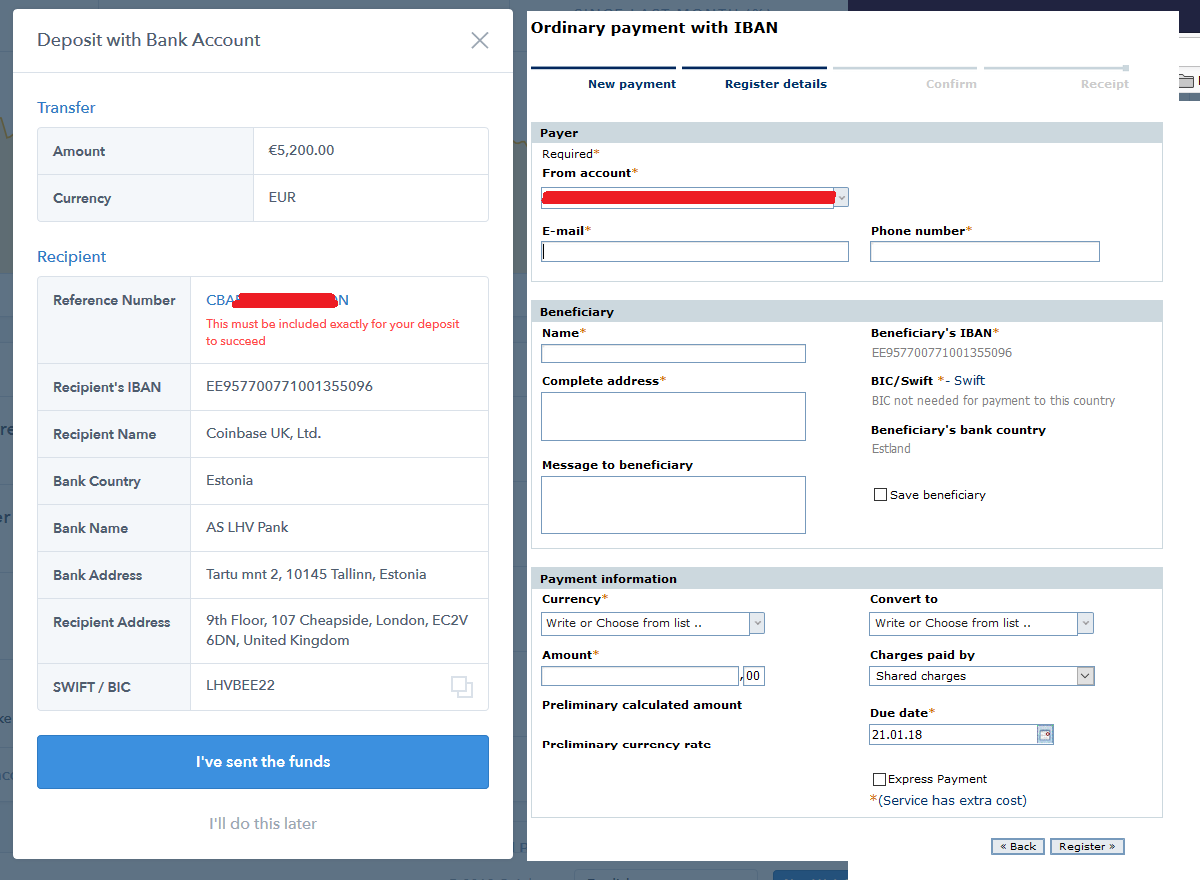Open the Currency combo box
The width and height of the screenshot is (1200, 880).
(x=653, y=623)
